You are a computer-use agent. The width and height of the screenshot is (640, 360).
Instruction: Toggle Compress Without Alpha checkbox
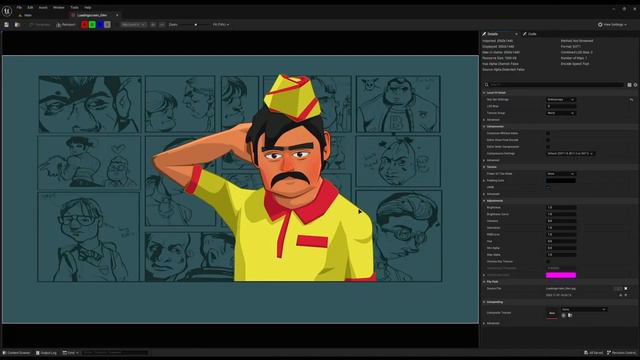(548, 133)
